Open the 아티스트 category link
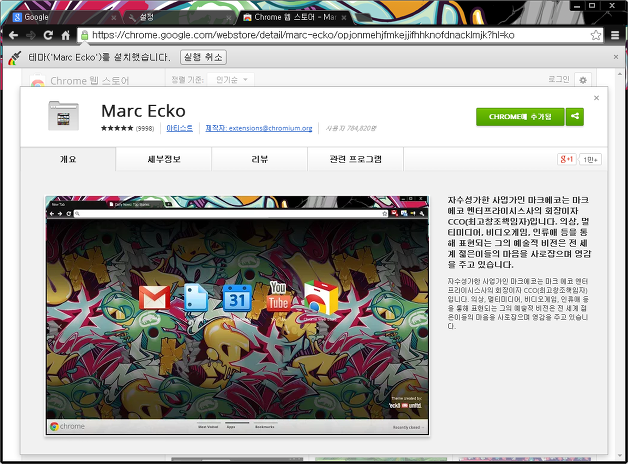 pos(179,128)
